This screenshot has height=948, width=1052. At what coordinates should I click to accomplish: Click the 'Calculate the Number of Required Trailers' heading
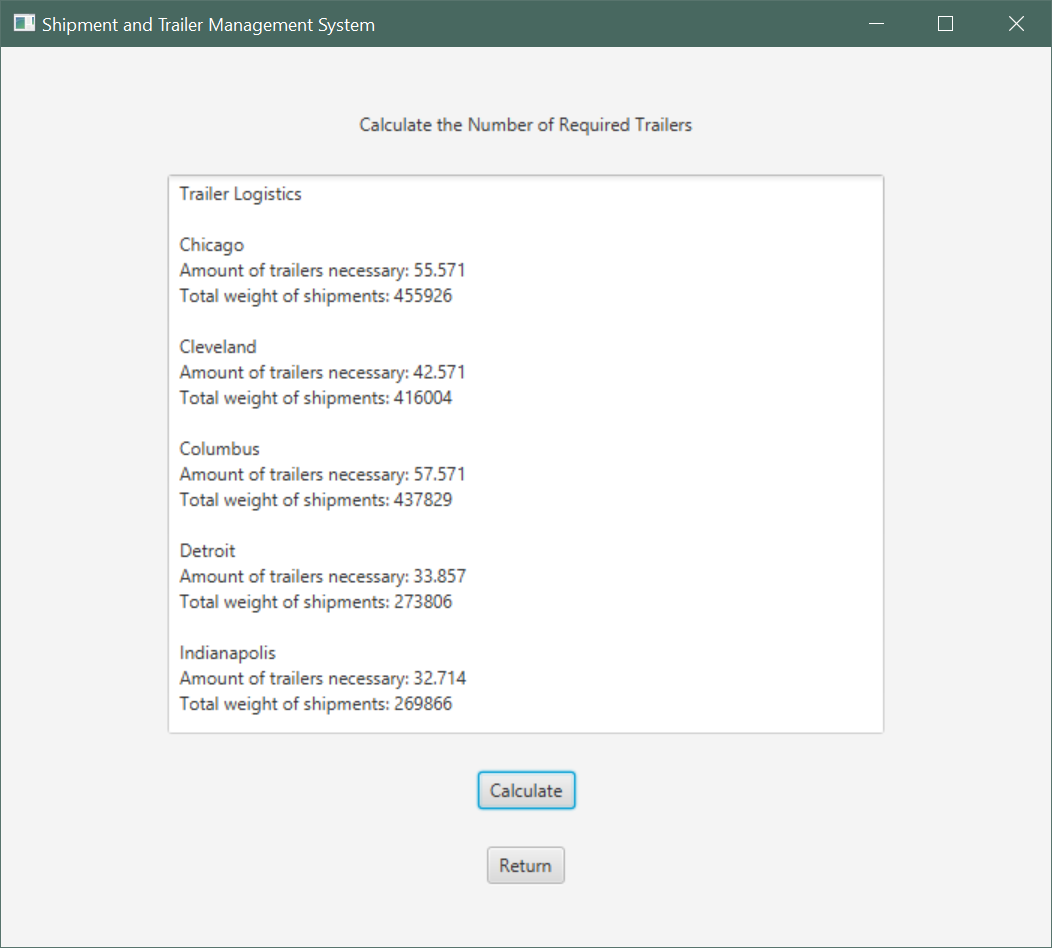(525, 125)
